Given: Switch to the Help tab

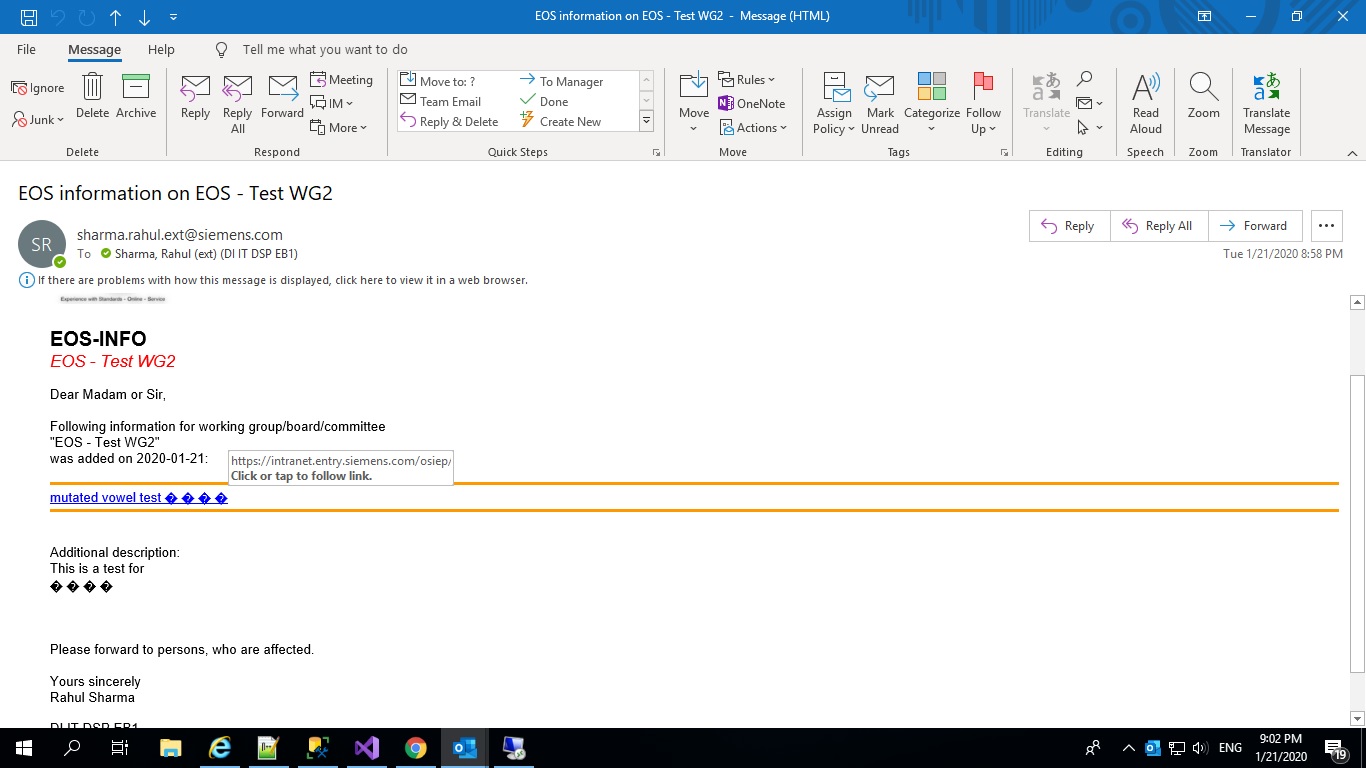Looking at the screenshot, I should pos(161,49).
